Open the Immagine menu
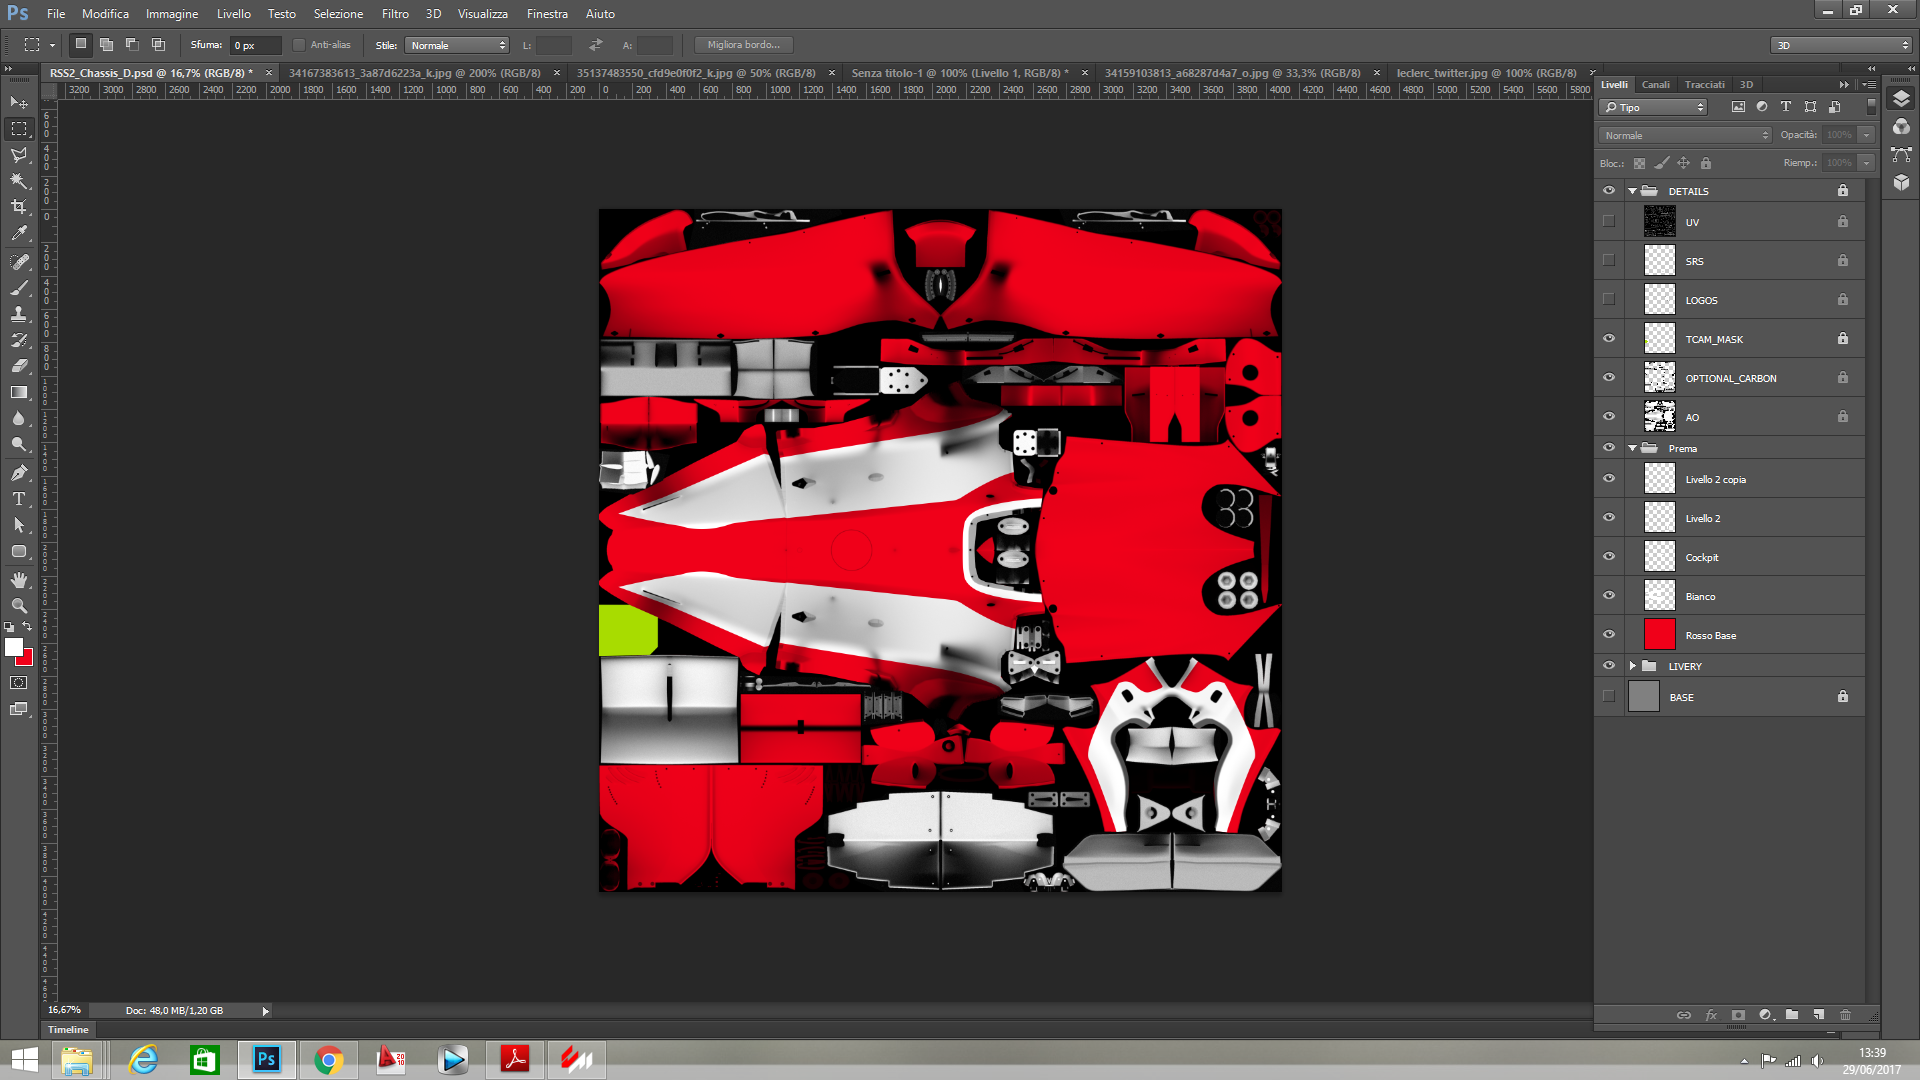 tap(172, 14)
